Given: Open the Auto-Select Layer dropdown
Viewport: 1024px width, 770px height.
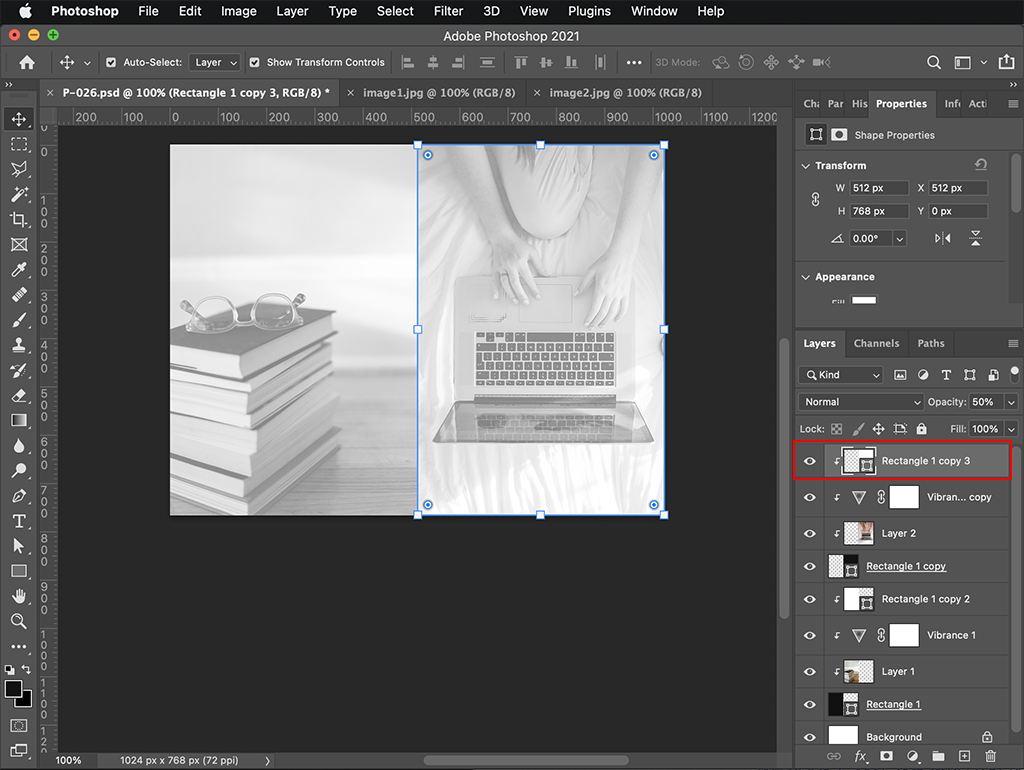Looking at the screenshot, I should point(216,63).
